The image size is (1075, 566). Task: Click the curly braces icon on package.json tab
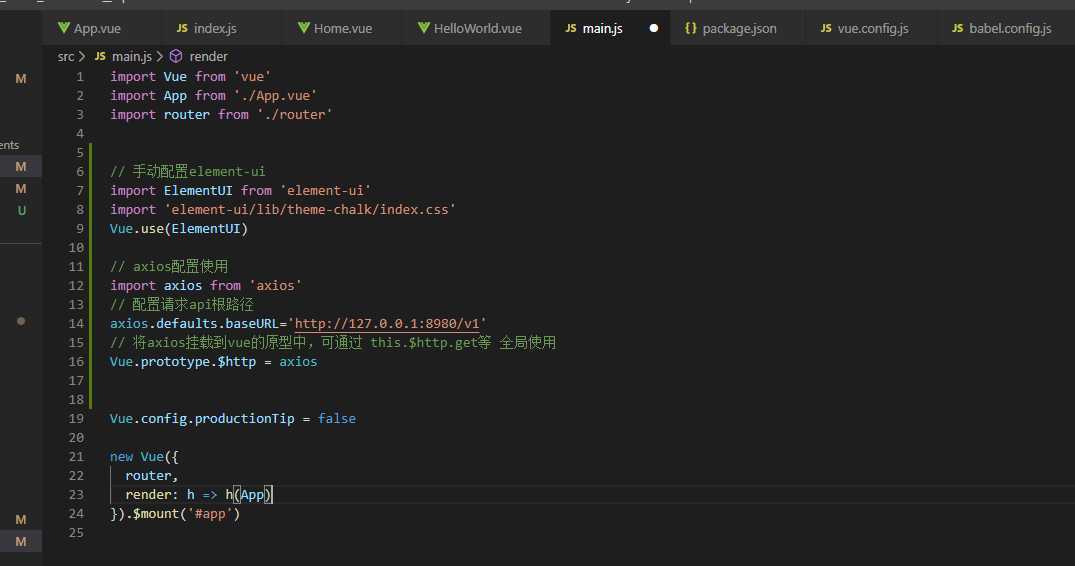tap(690, 28)
